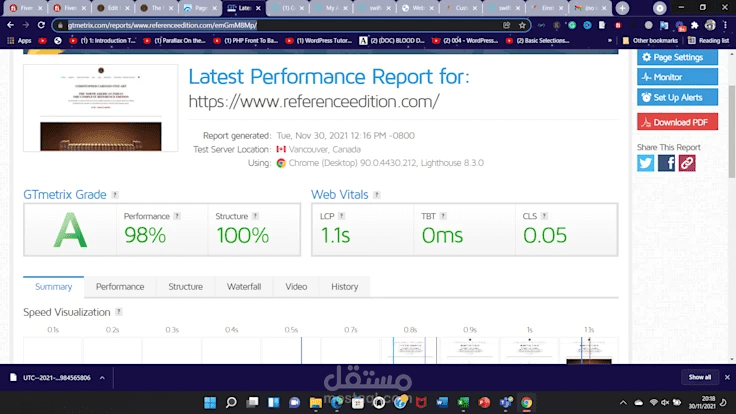The width and height of the screenshot is (736, 414).
Task: Show hidden system tray icons
Action: click(x=623, y=402)
